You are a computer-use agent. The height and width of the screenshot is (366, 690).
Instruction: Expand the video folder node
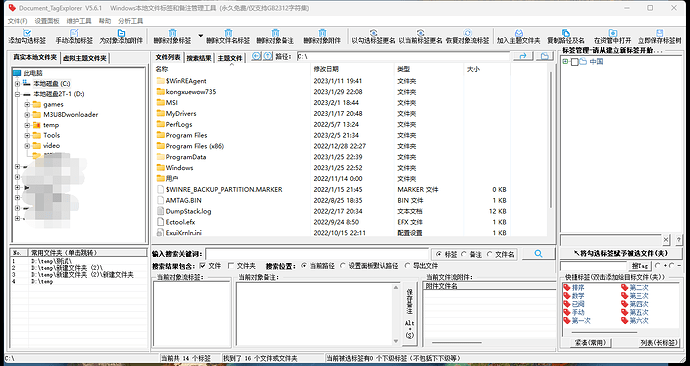(x=27, y=146)
